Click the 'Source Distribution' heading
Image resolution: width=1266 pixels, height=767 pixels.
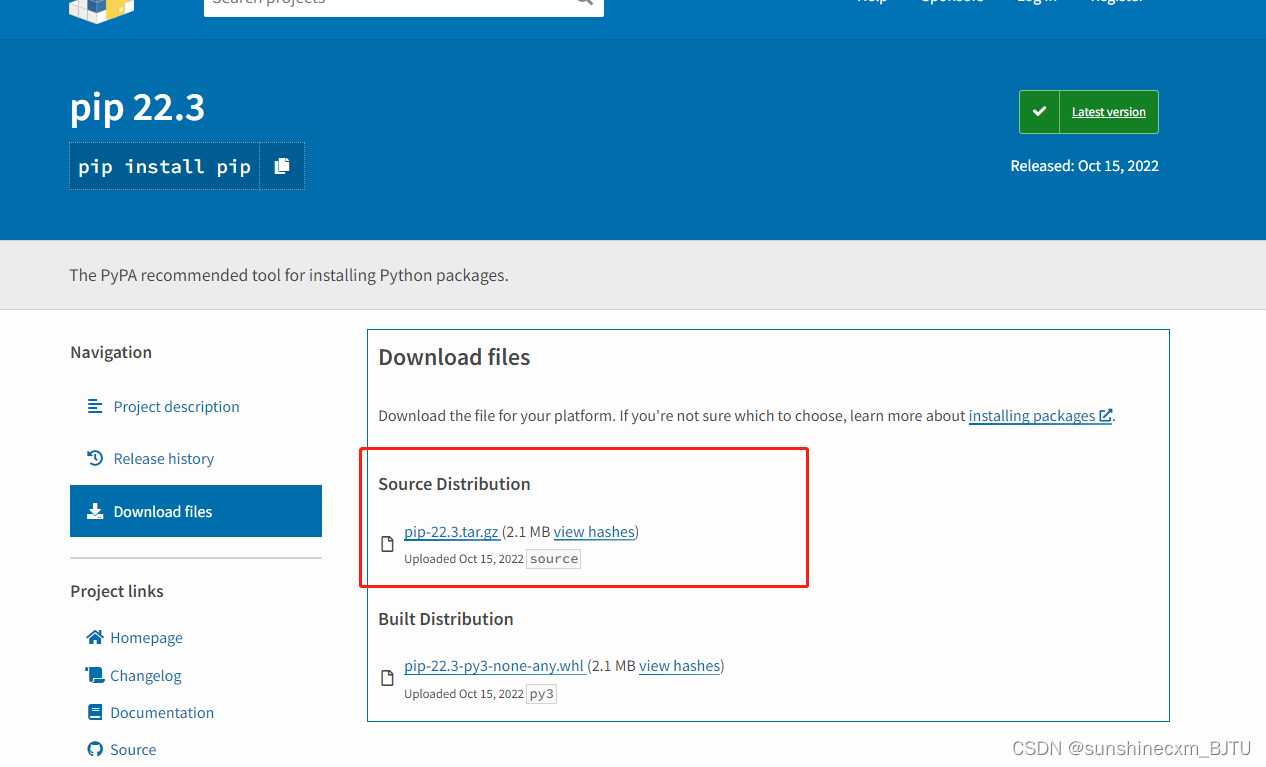pos(454,484)
